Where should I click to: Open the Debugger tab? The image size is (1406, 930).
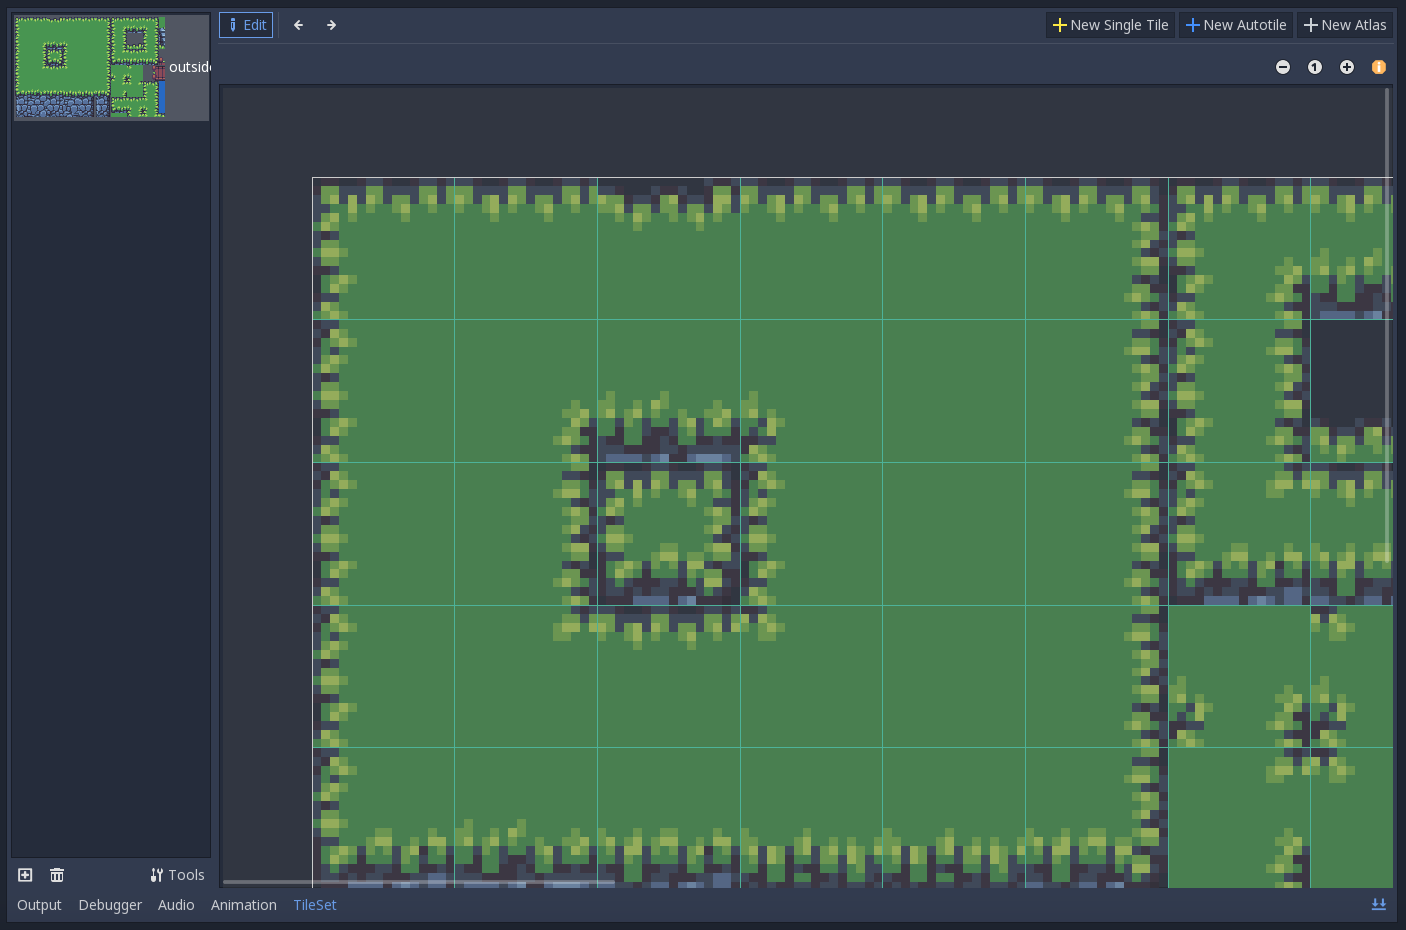[x=110, y=904]
